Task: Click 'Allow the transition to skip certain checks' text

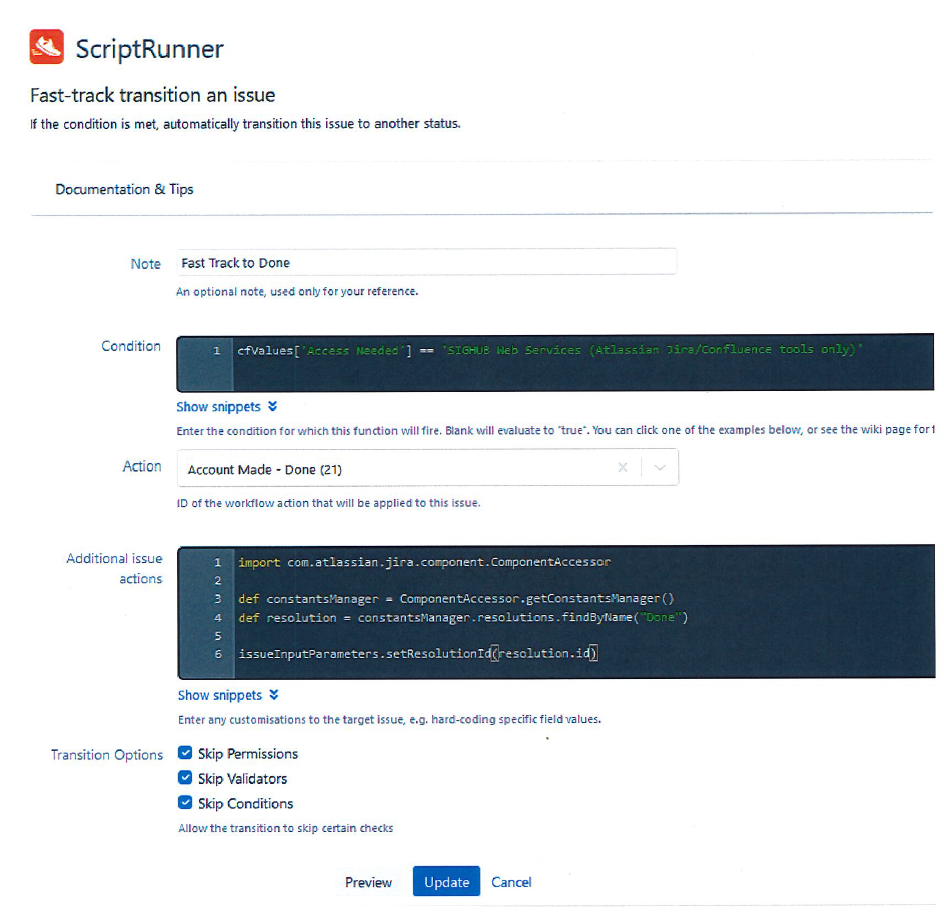Action: 285,828
